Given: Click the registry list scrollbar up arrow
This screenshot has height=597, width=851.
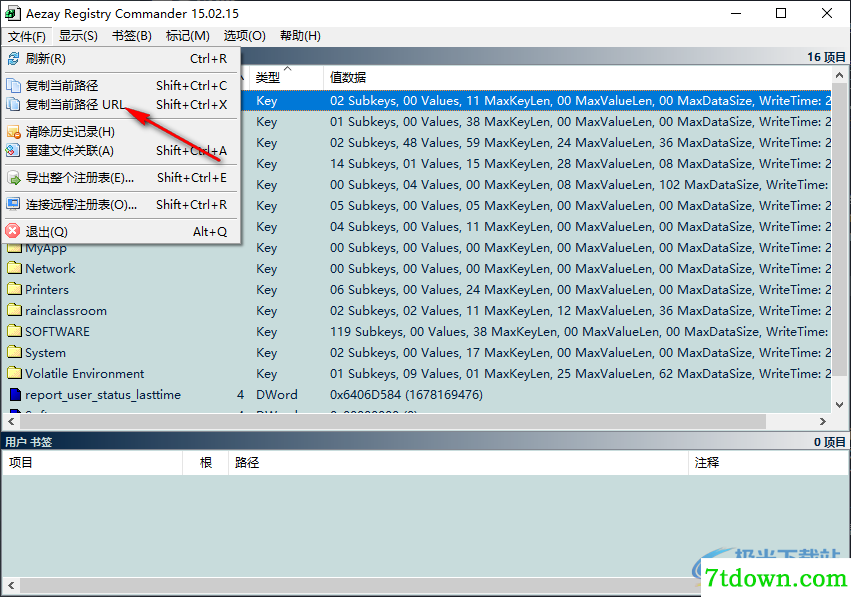Looking at the screenshot, I should pos(839,75).
